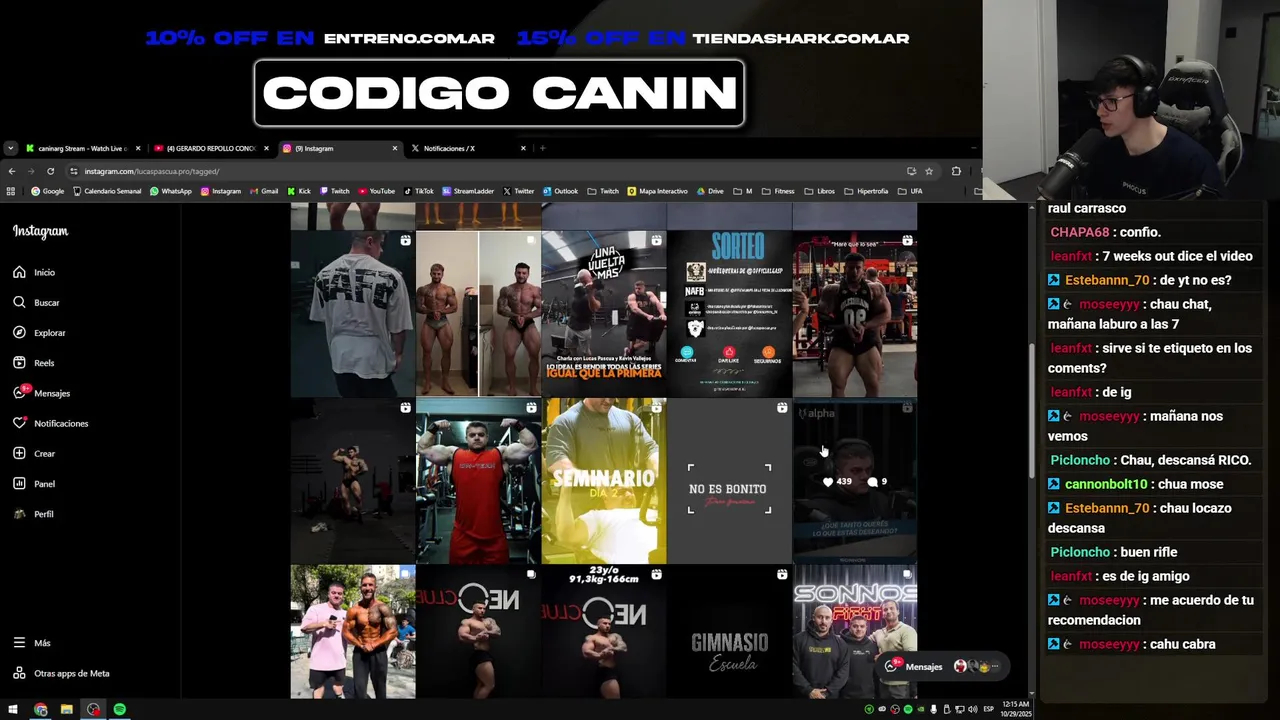
Task: Open OBS icon in taskbar
Action: [x=93, y=709]
